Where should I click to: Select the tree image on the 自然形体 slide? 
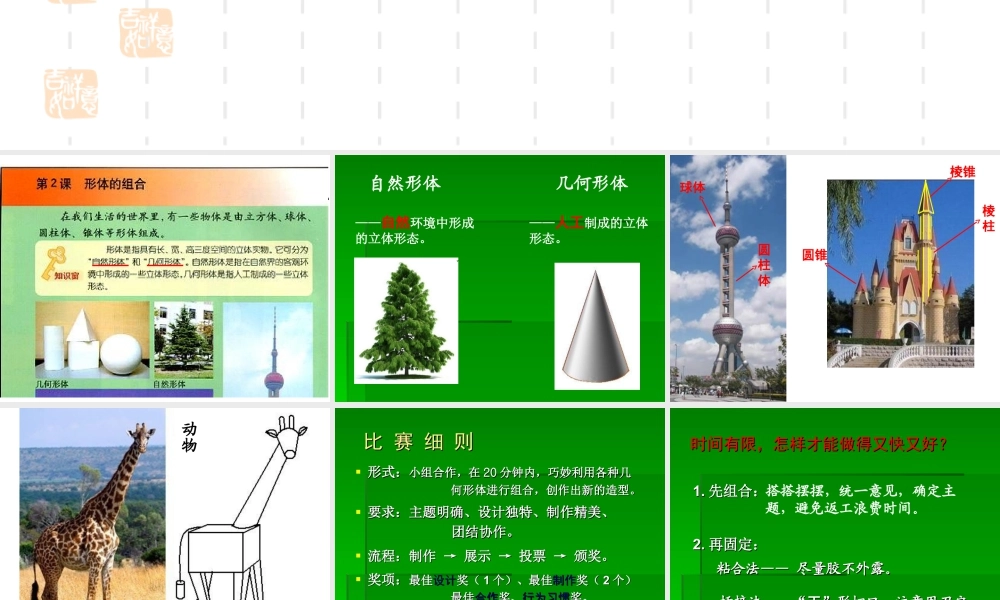[405, 320]
